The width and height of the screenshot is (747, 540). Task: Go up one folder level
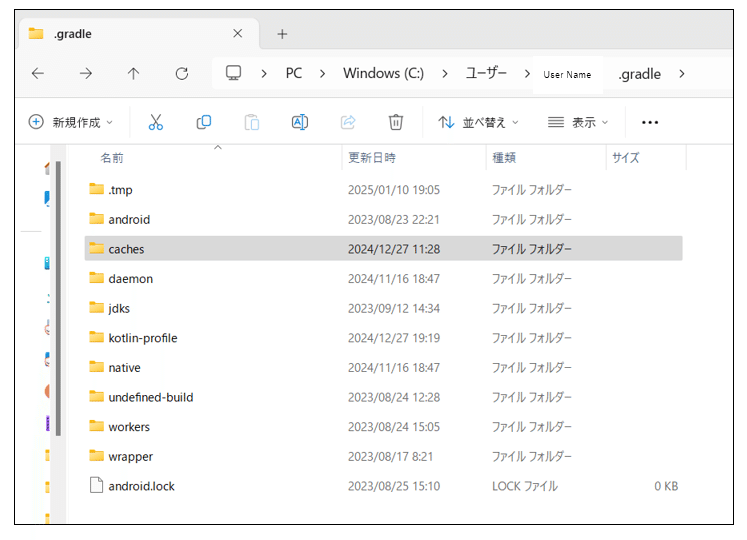pos(133,73)
